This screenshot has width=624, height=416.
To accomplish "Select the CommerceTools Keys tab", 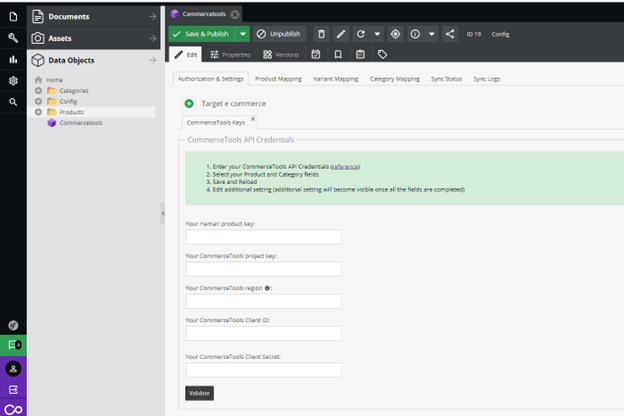I will [x=216, y=123].
